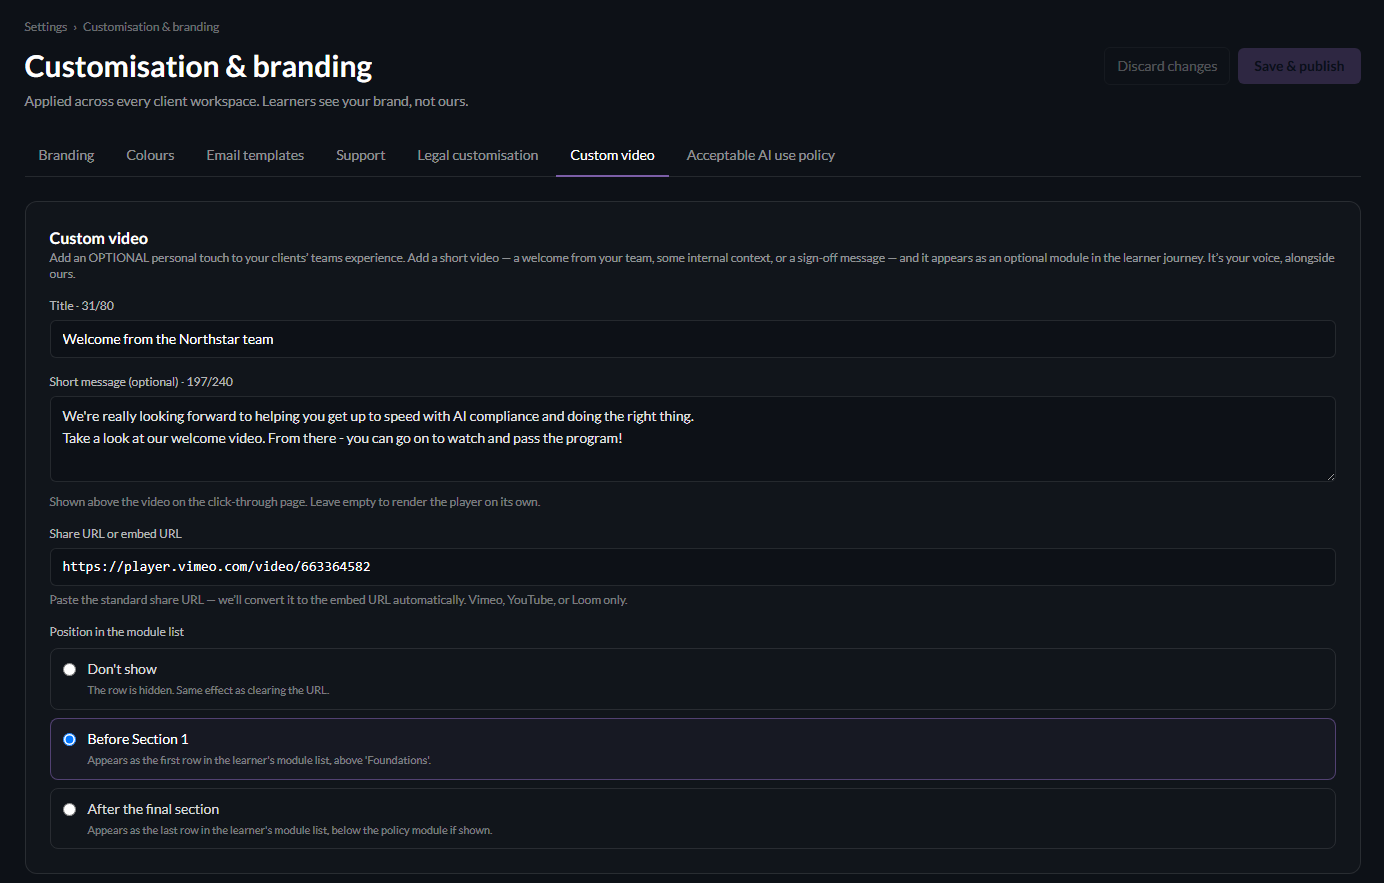Click the "Custom video" section heading
Image resolution: width=1384 pixels, height=883 pixels.
[99, 238]
